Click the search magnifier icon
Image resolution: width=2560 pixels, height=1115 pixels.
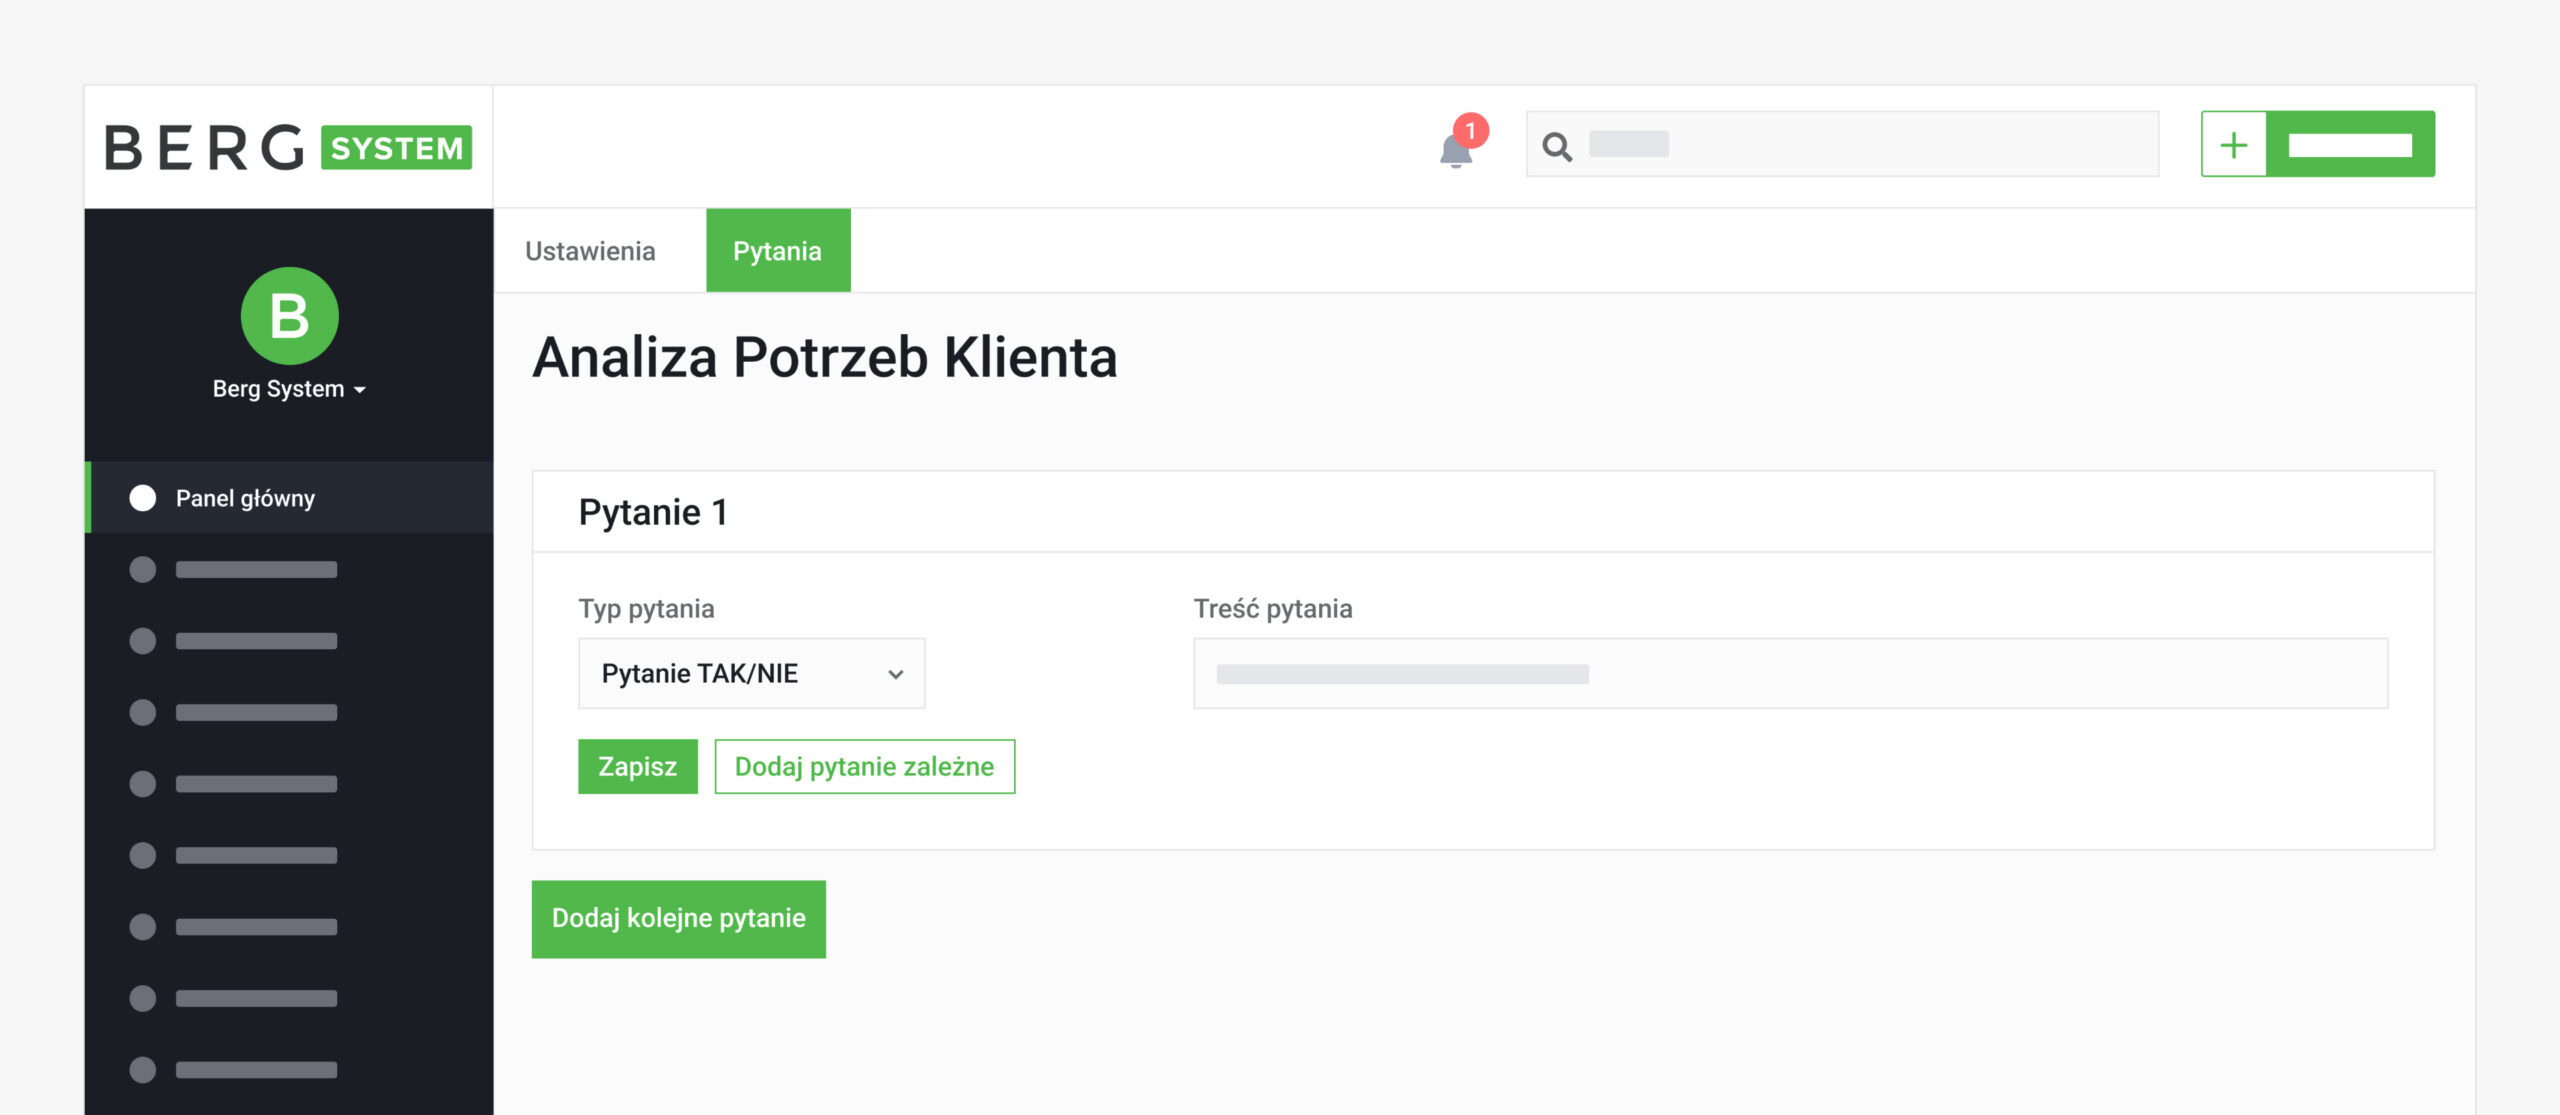coord(1556,147)
